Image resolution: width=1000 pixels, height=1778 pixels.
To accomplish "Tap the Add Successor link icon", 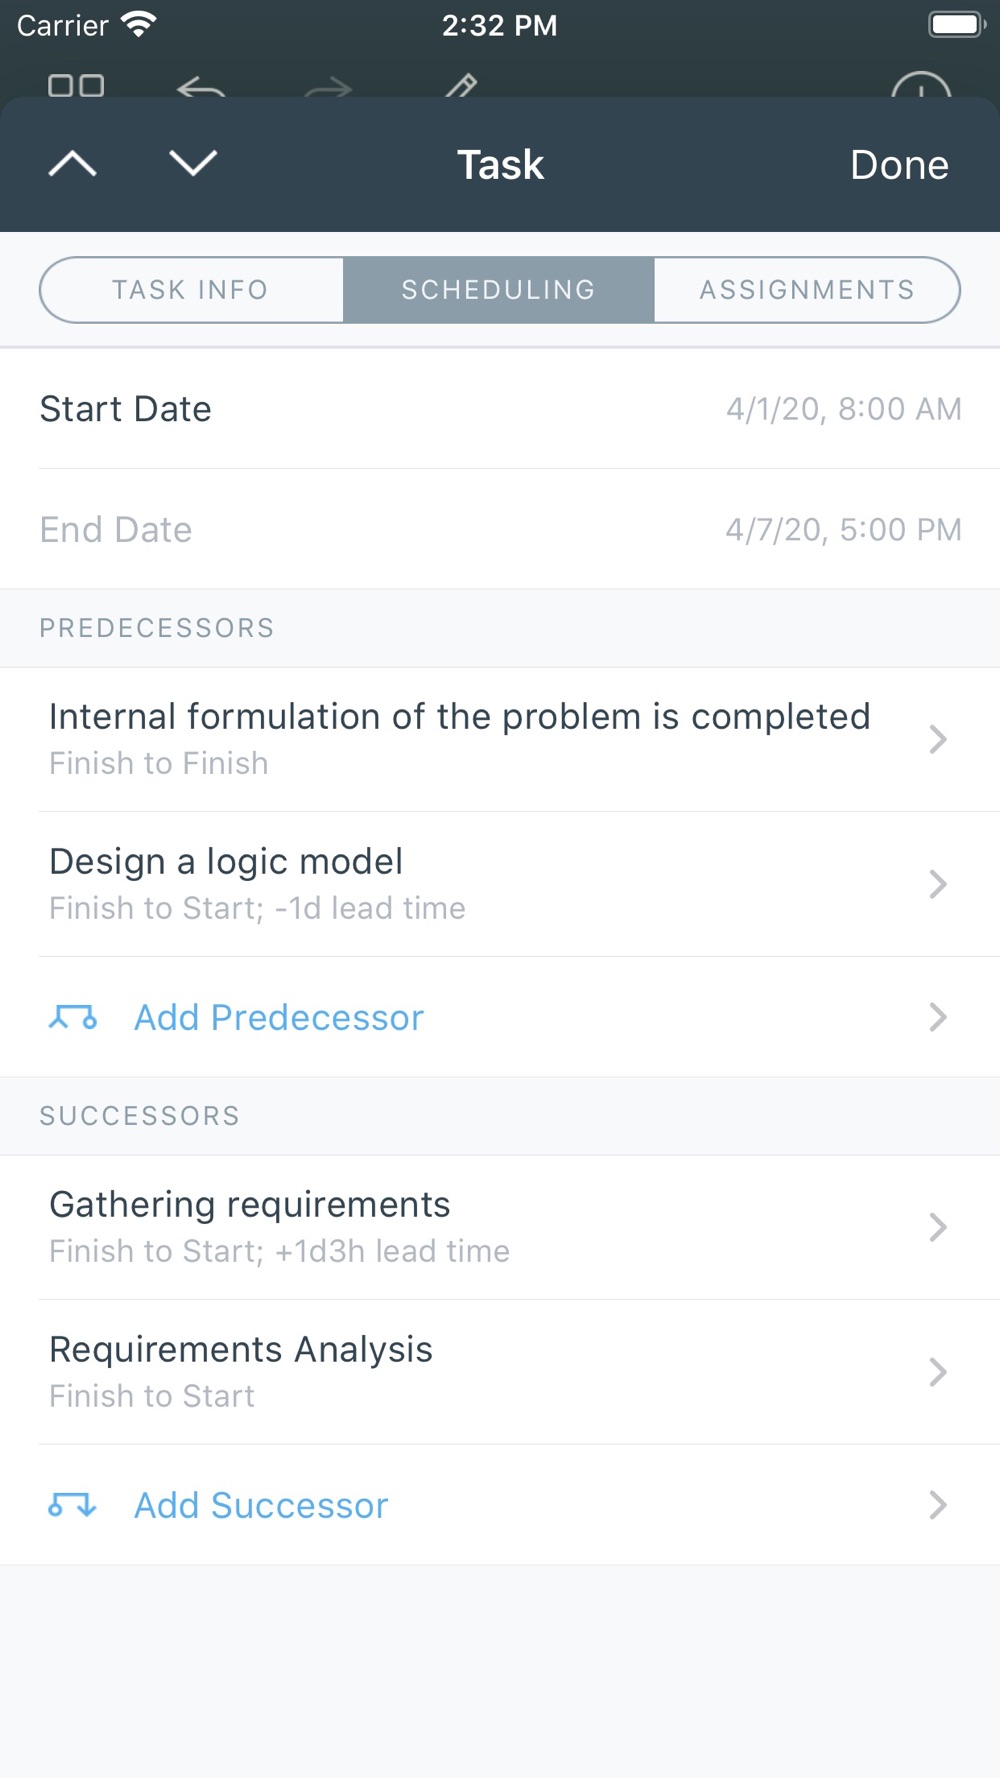I will click(73, 1506).
